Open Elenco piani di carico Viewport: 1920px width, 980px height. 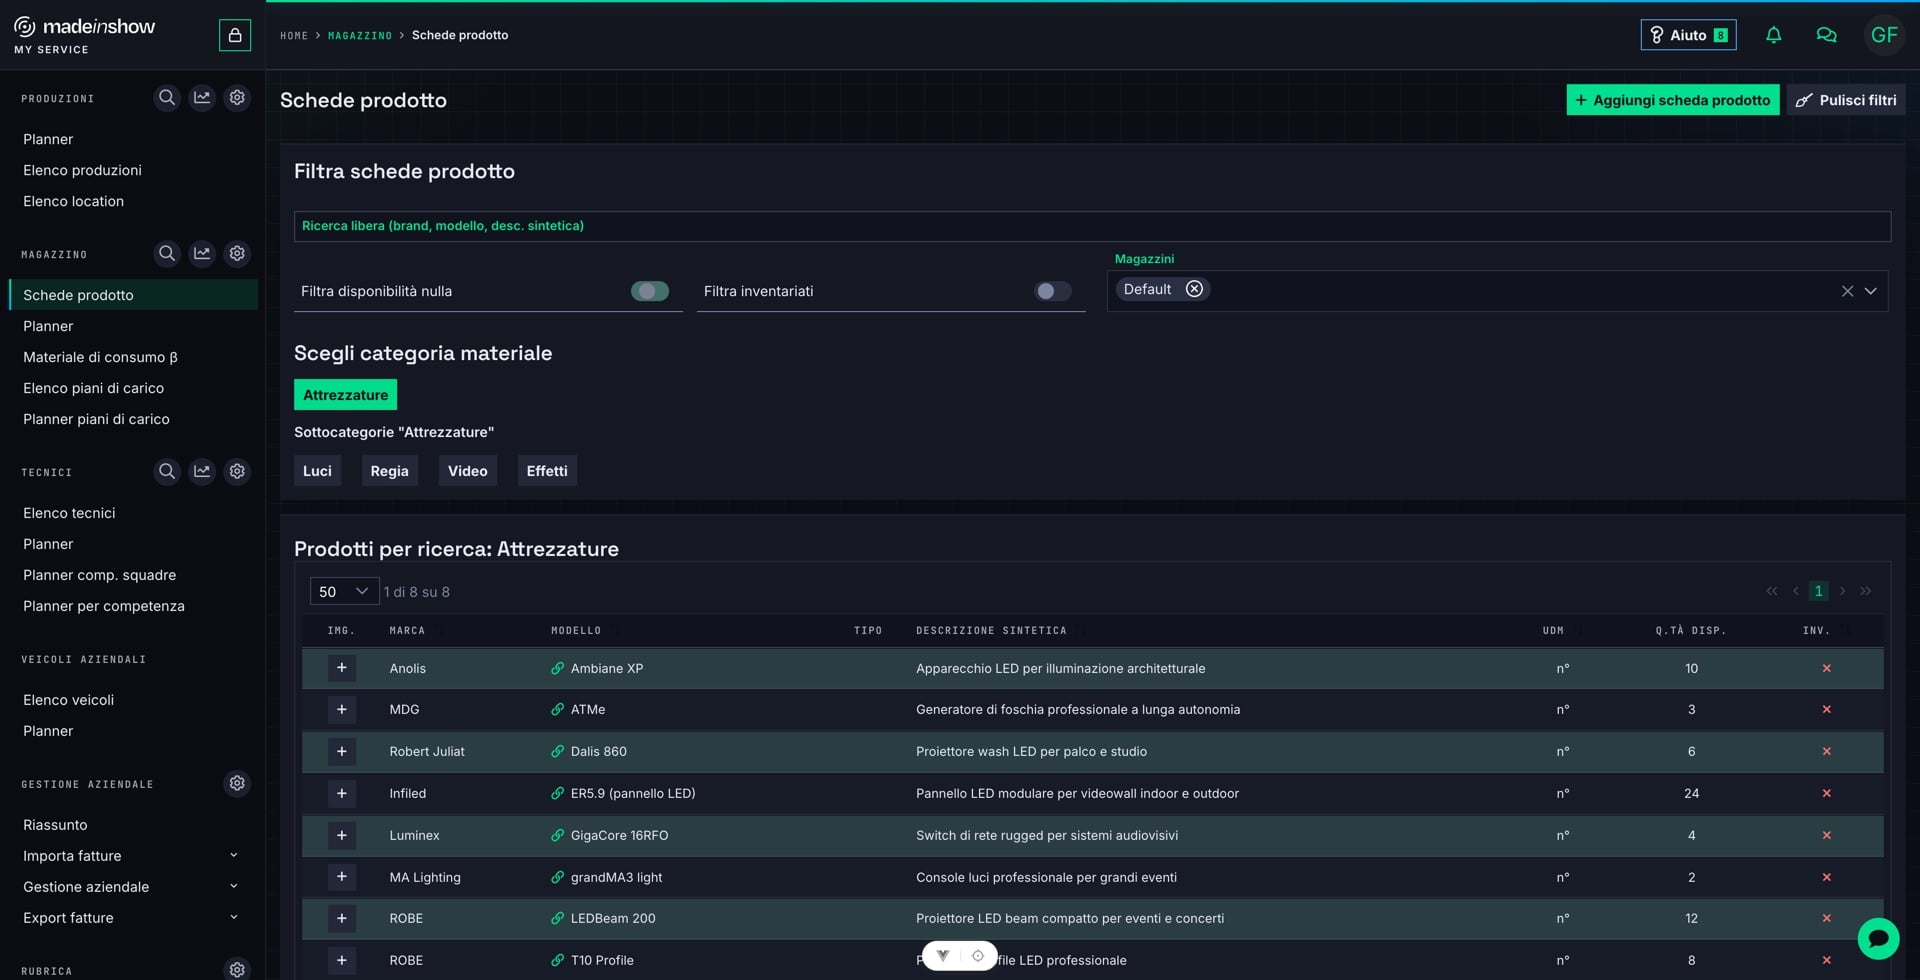coord(93,388)
